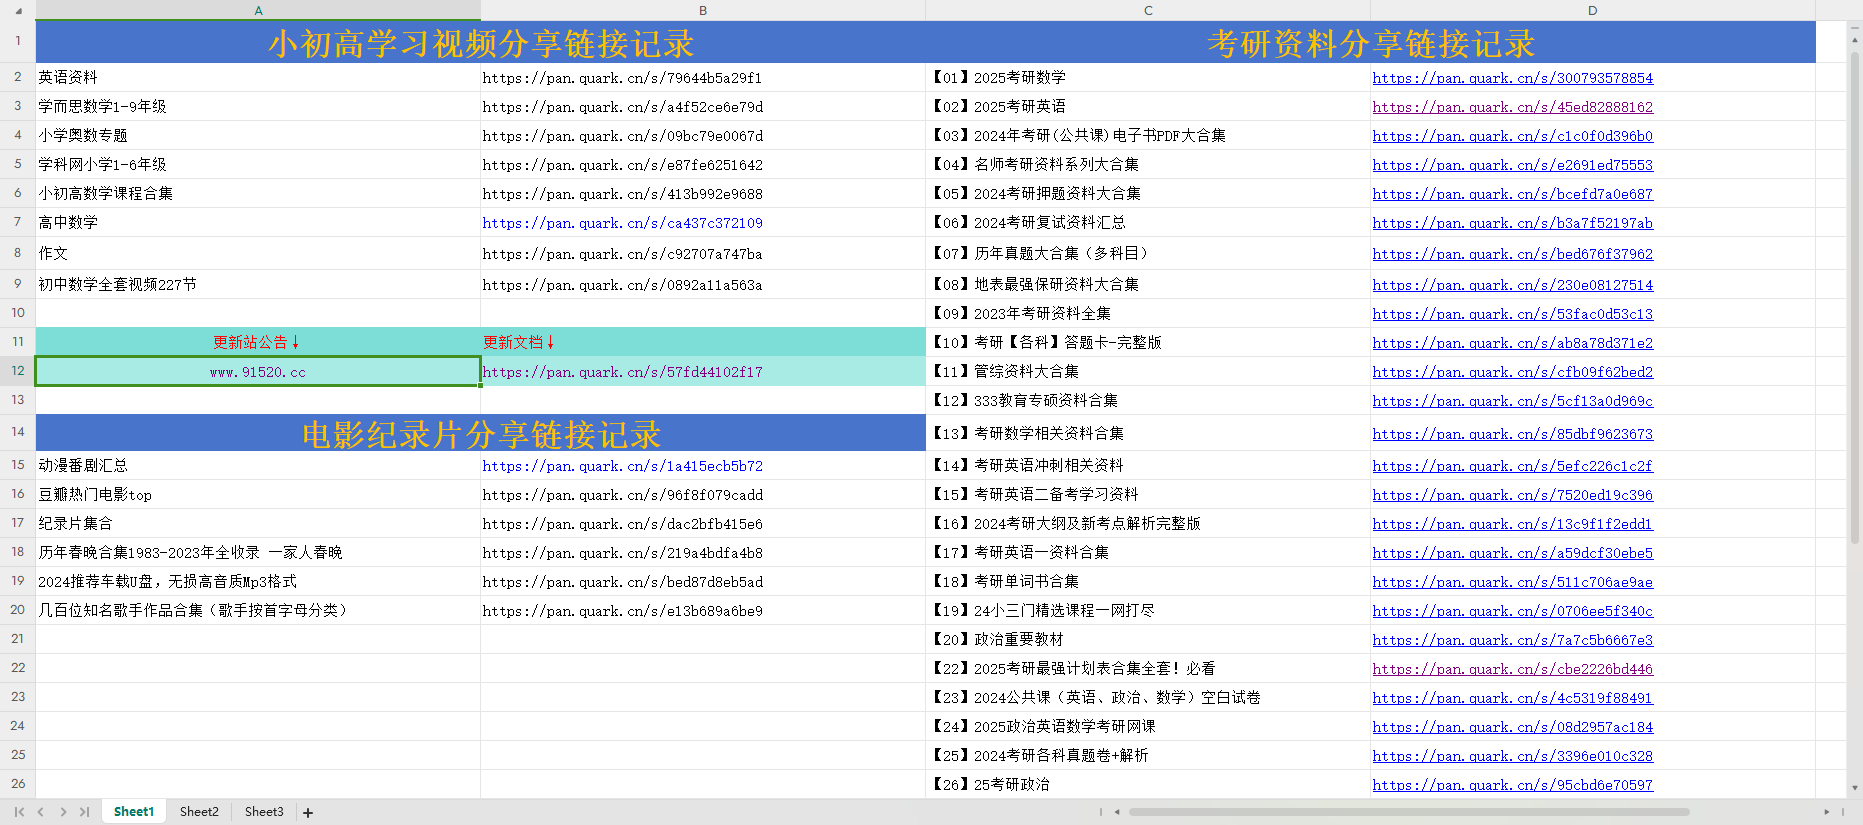This screenshot has height=825, width=1863.
Task: Click next sheet navigation arrow
Action: click(63, 812)
